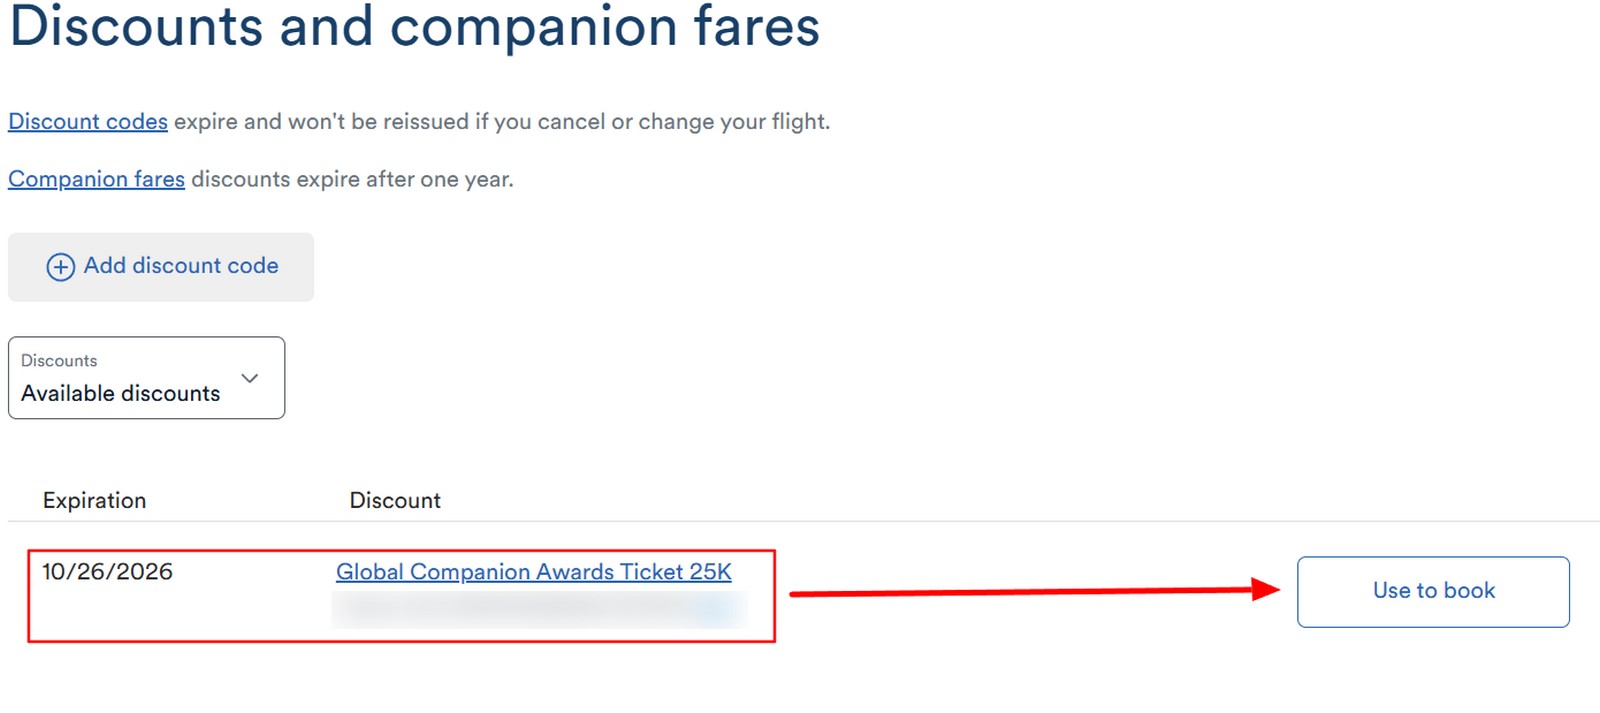
Task: Click the small Discounts label in selector
Action: (x=59, y=361)
